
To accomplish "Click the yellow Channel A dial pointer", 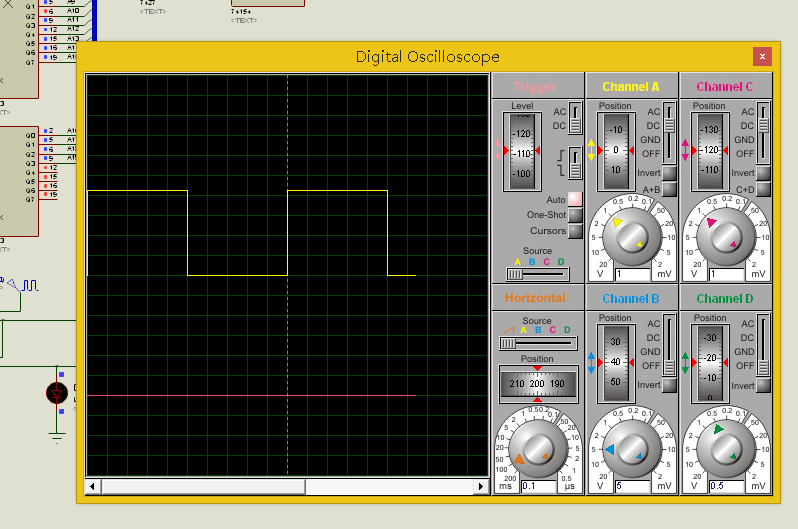I will point(617,222).
